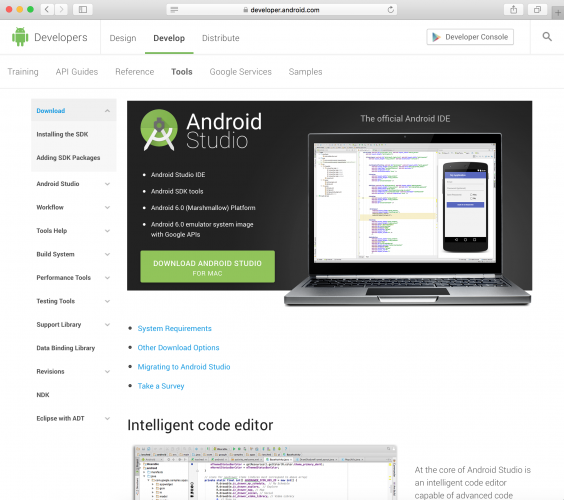The image size is (564, 500).
Task: Click the Intelligent code editor heading
Action: click(x=200, y=425)
